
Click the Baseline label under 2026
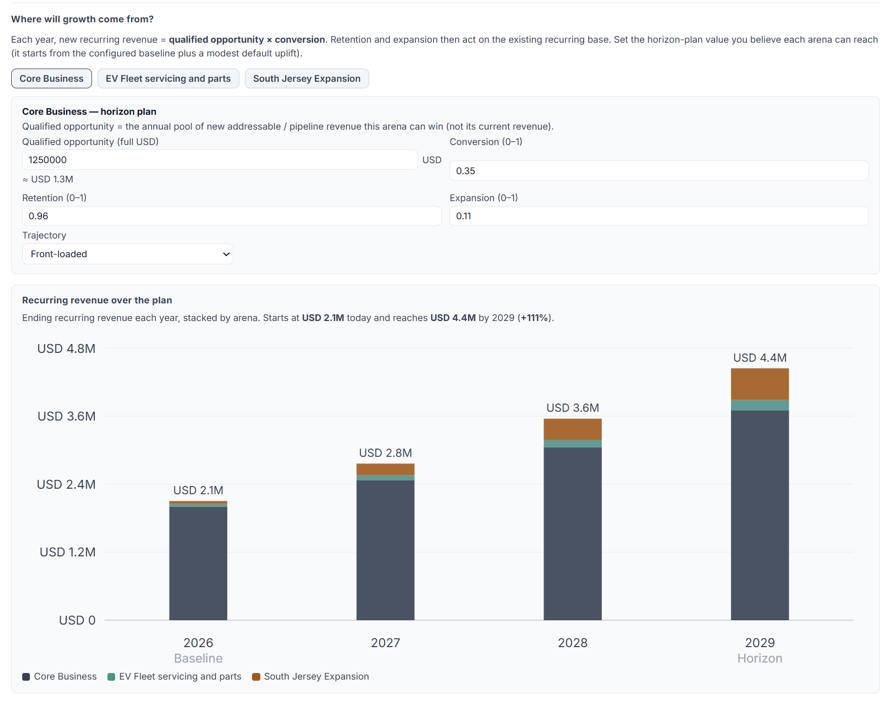tap(198, 659)
